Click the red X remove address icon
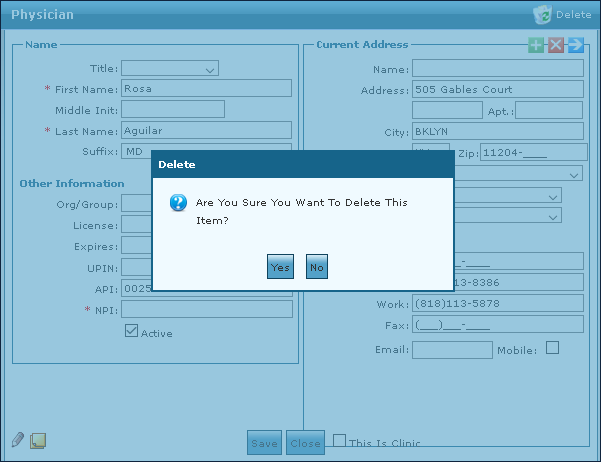 point(556,45)
